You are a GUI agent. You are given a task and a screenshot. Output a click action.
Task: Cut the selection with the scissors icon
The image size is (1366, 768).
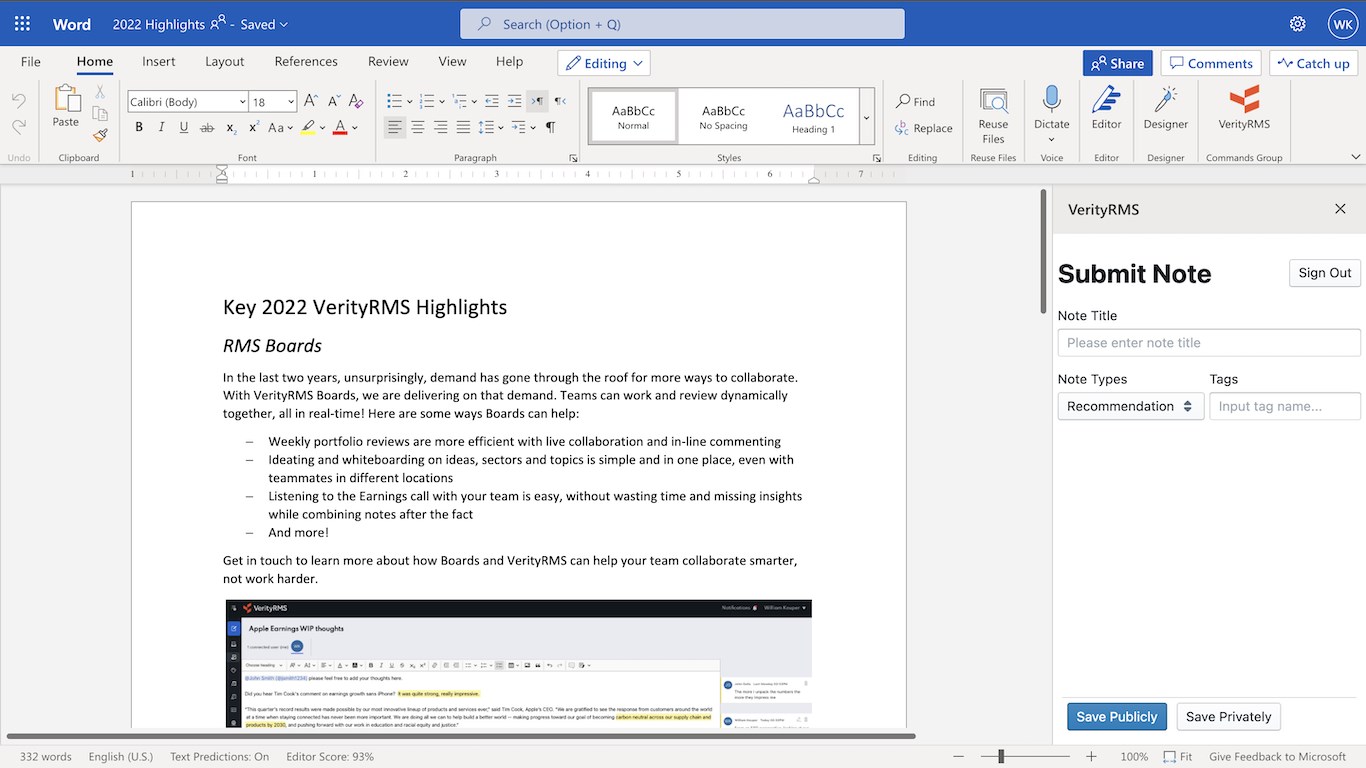[100, 92]
